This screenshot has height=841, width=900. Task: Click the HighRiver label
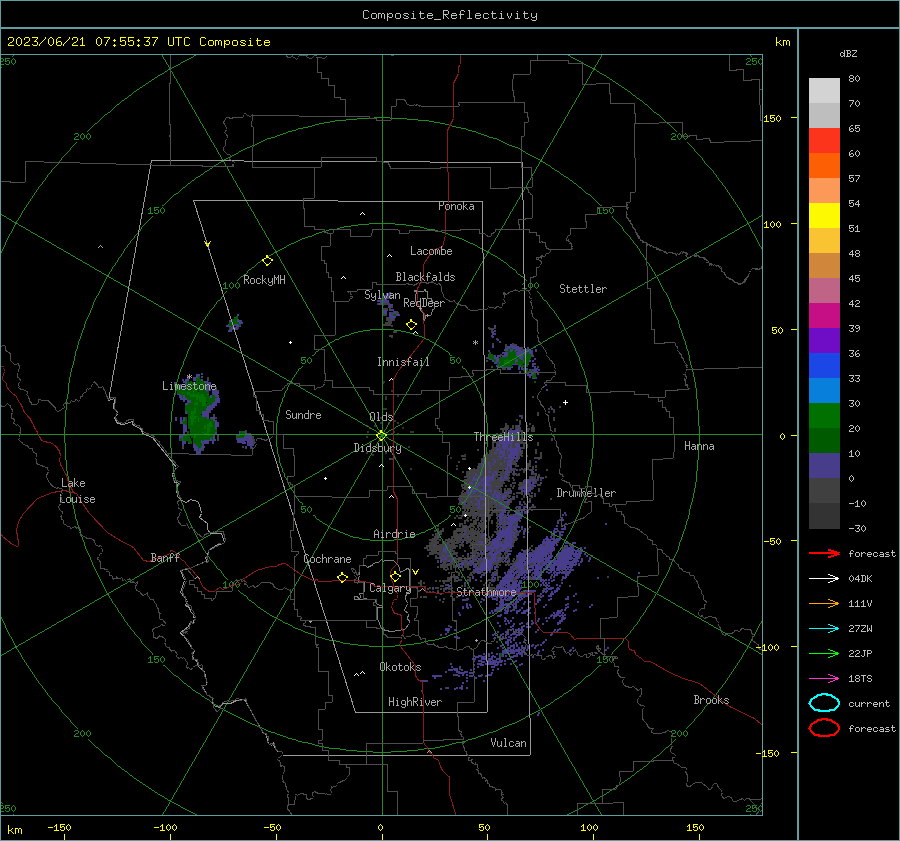415,702
